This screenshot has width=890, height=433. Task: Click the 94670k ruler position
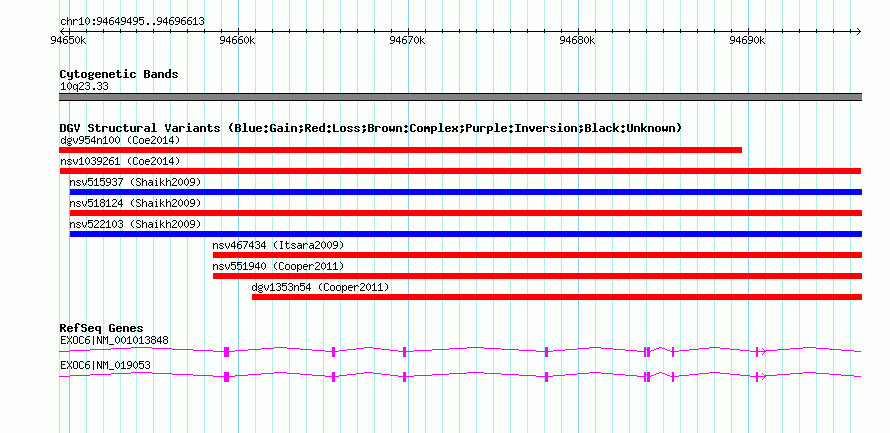(408, 40)
